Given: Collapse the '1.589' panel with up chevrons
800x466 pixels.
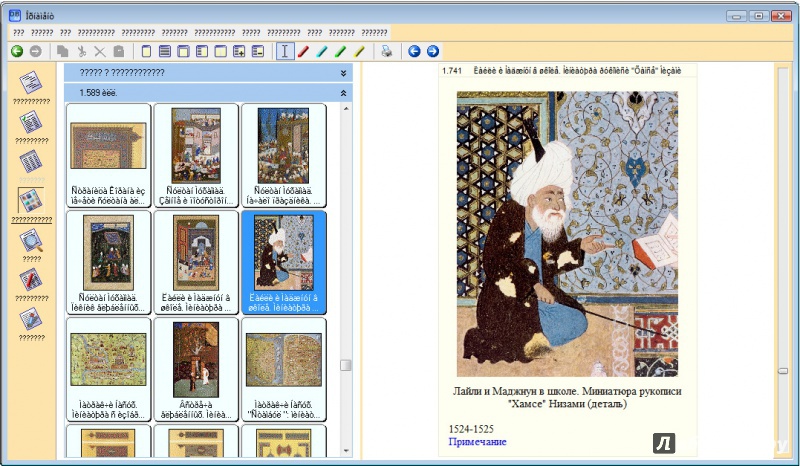Looking at the screenshot, I should point(343,93).
